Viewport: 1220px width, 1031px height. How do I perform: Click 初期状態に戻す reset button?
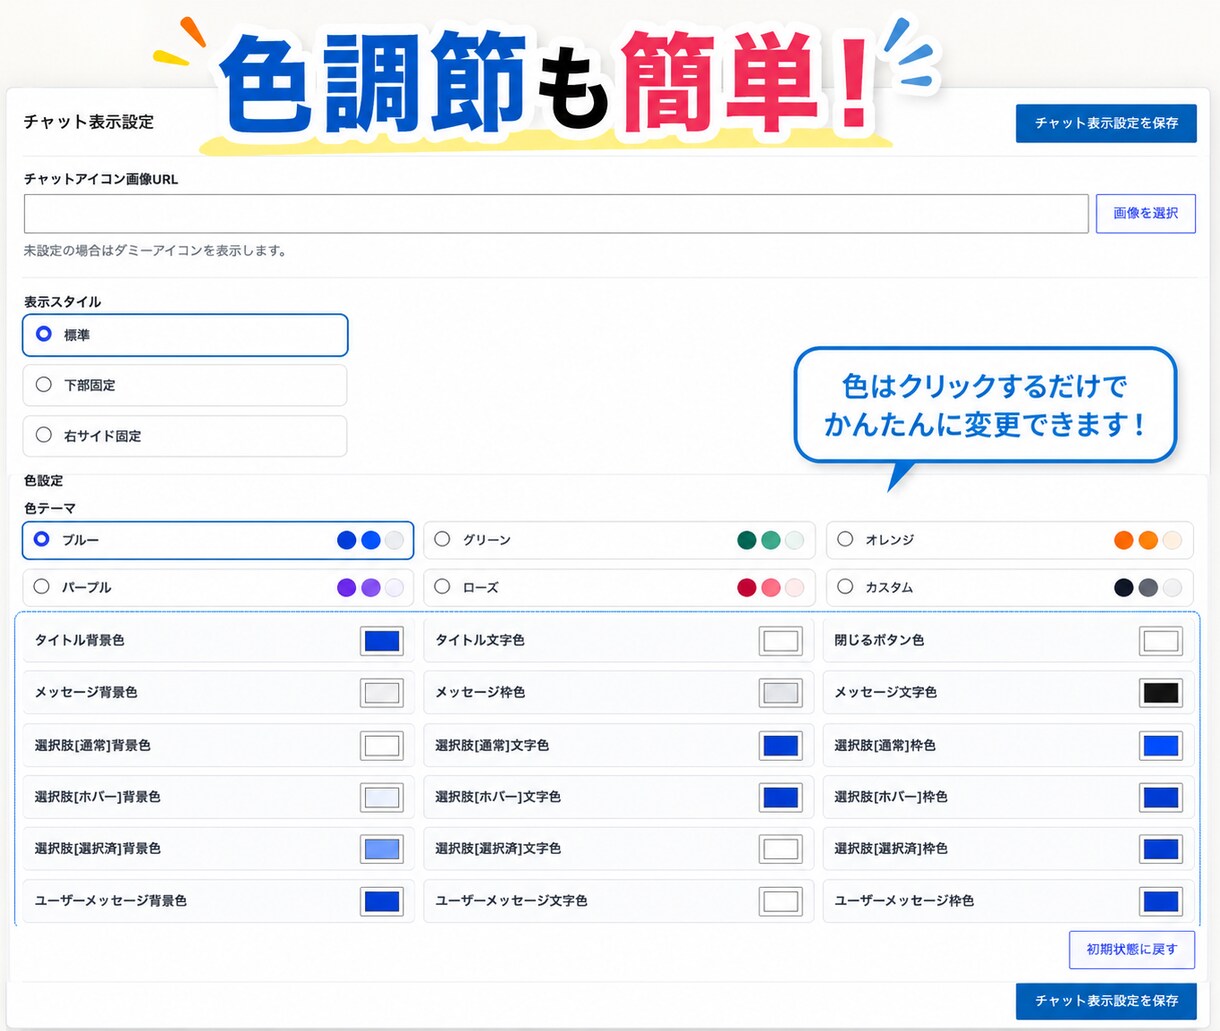pos(1132,949)
